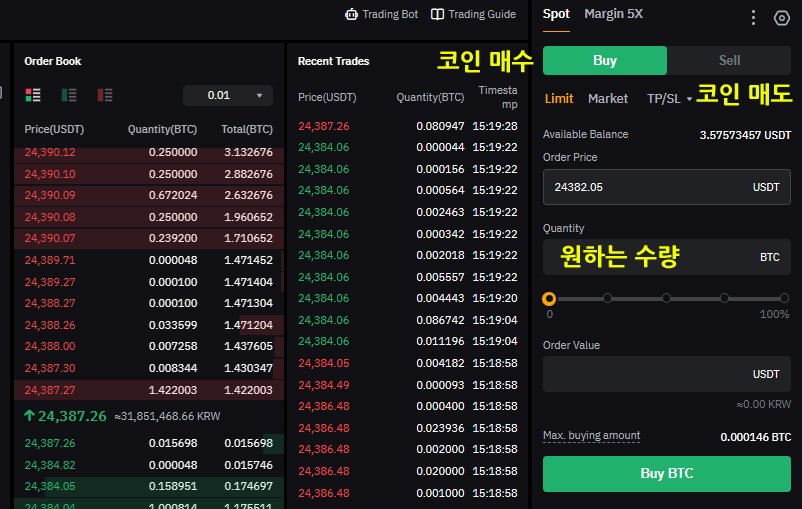Click the Order Value USDT input field

(x=666, y=374)
